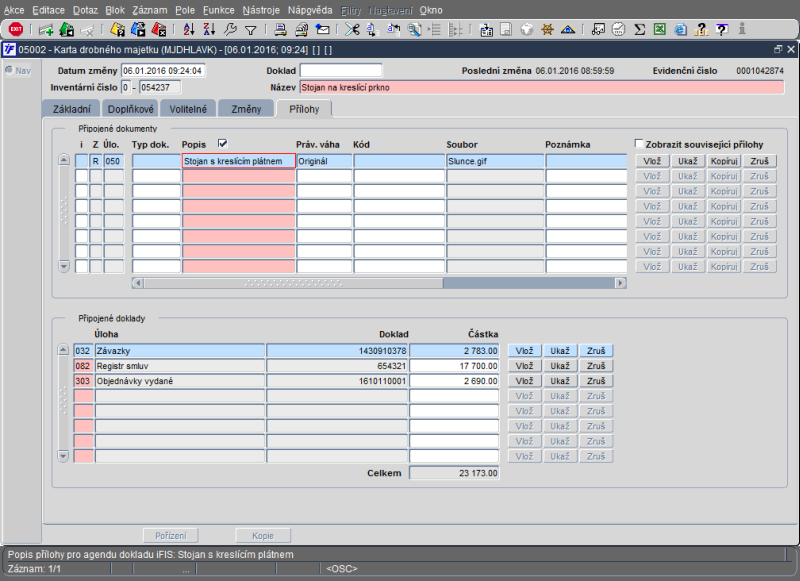
Task: Sort descending with the Z-A icon
Action: tap(209, 30)
